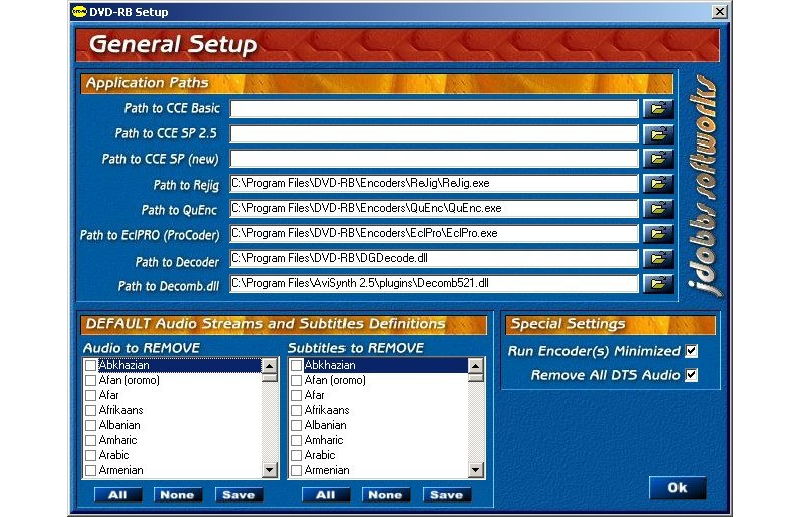Close the DVD-RB Setup window
Image resolution: width=800 pixels, height=517 pixels.
click(719, 11)
